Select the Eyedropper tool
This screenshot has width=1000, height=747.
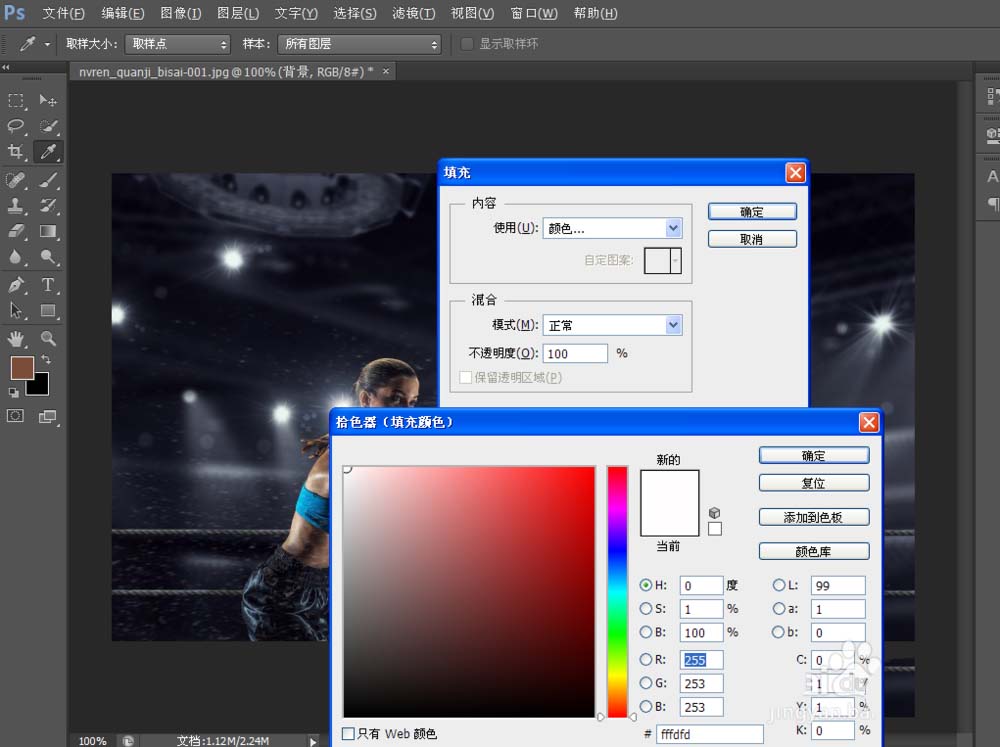point(47,153)
